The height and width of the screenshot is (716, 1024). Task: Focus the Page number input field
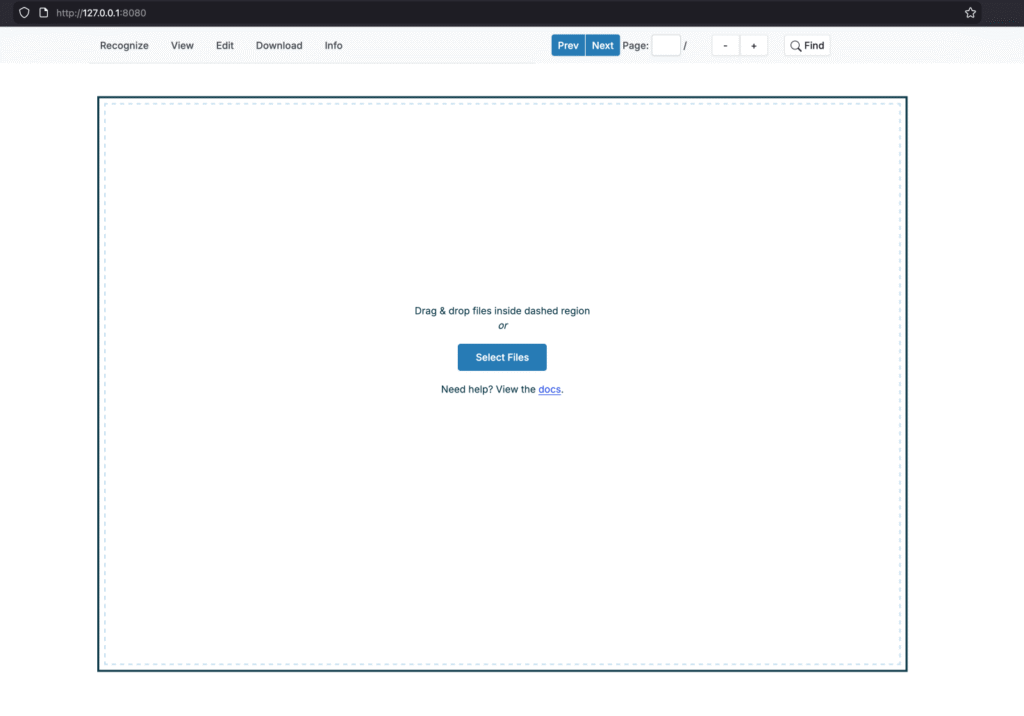(x=666, y=46)
